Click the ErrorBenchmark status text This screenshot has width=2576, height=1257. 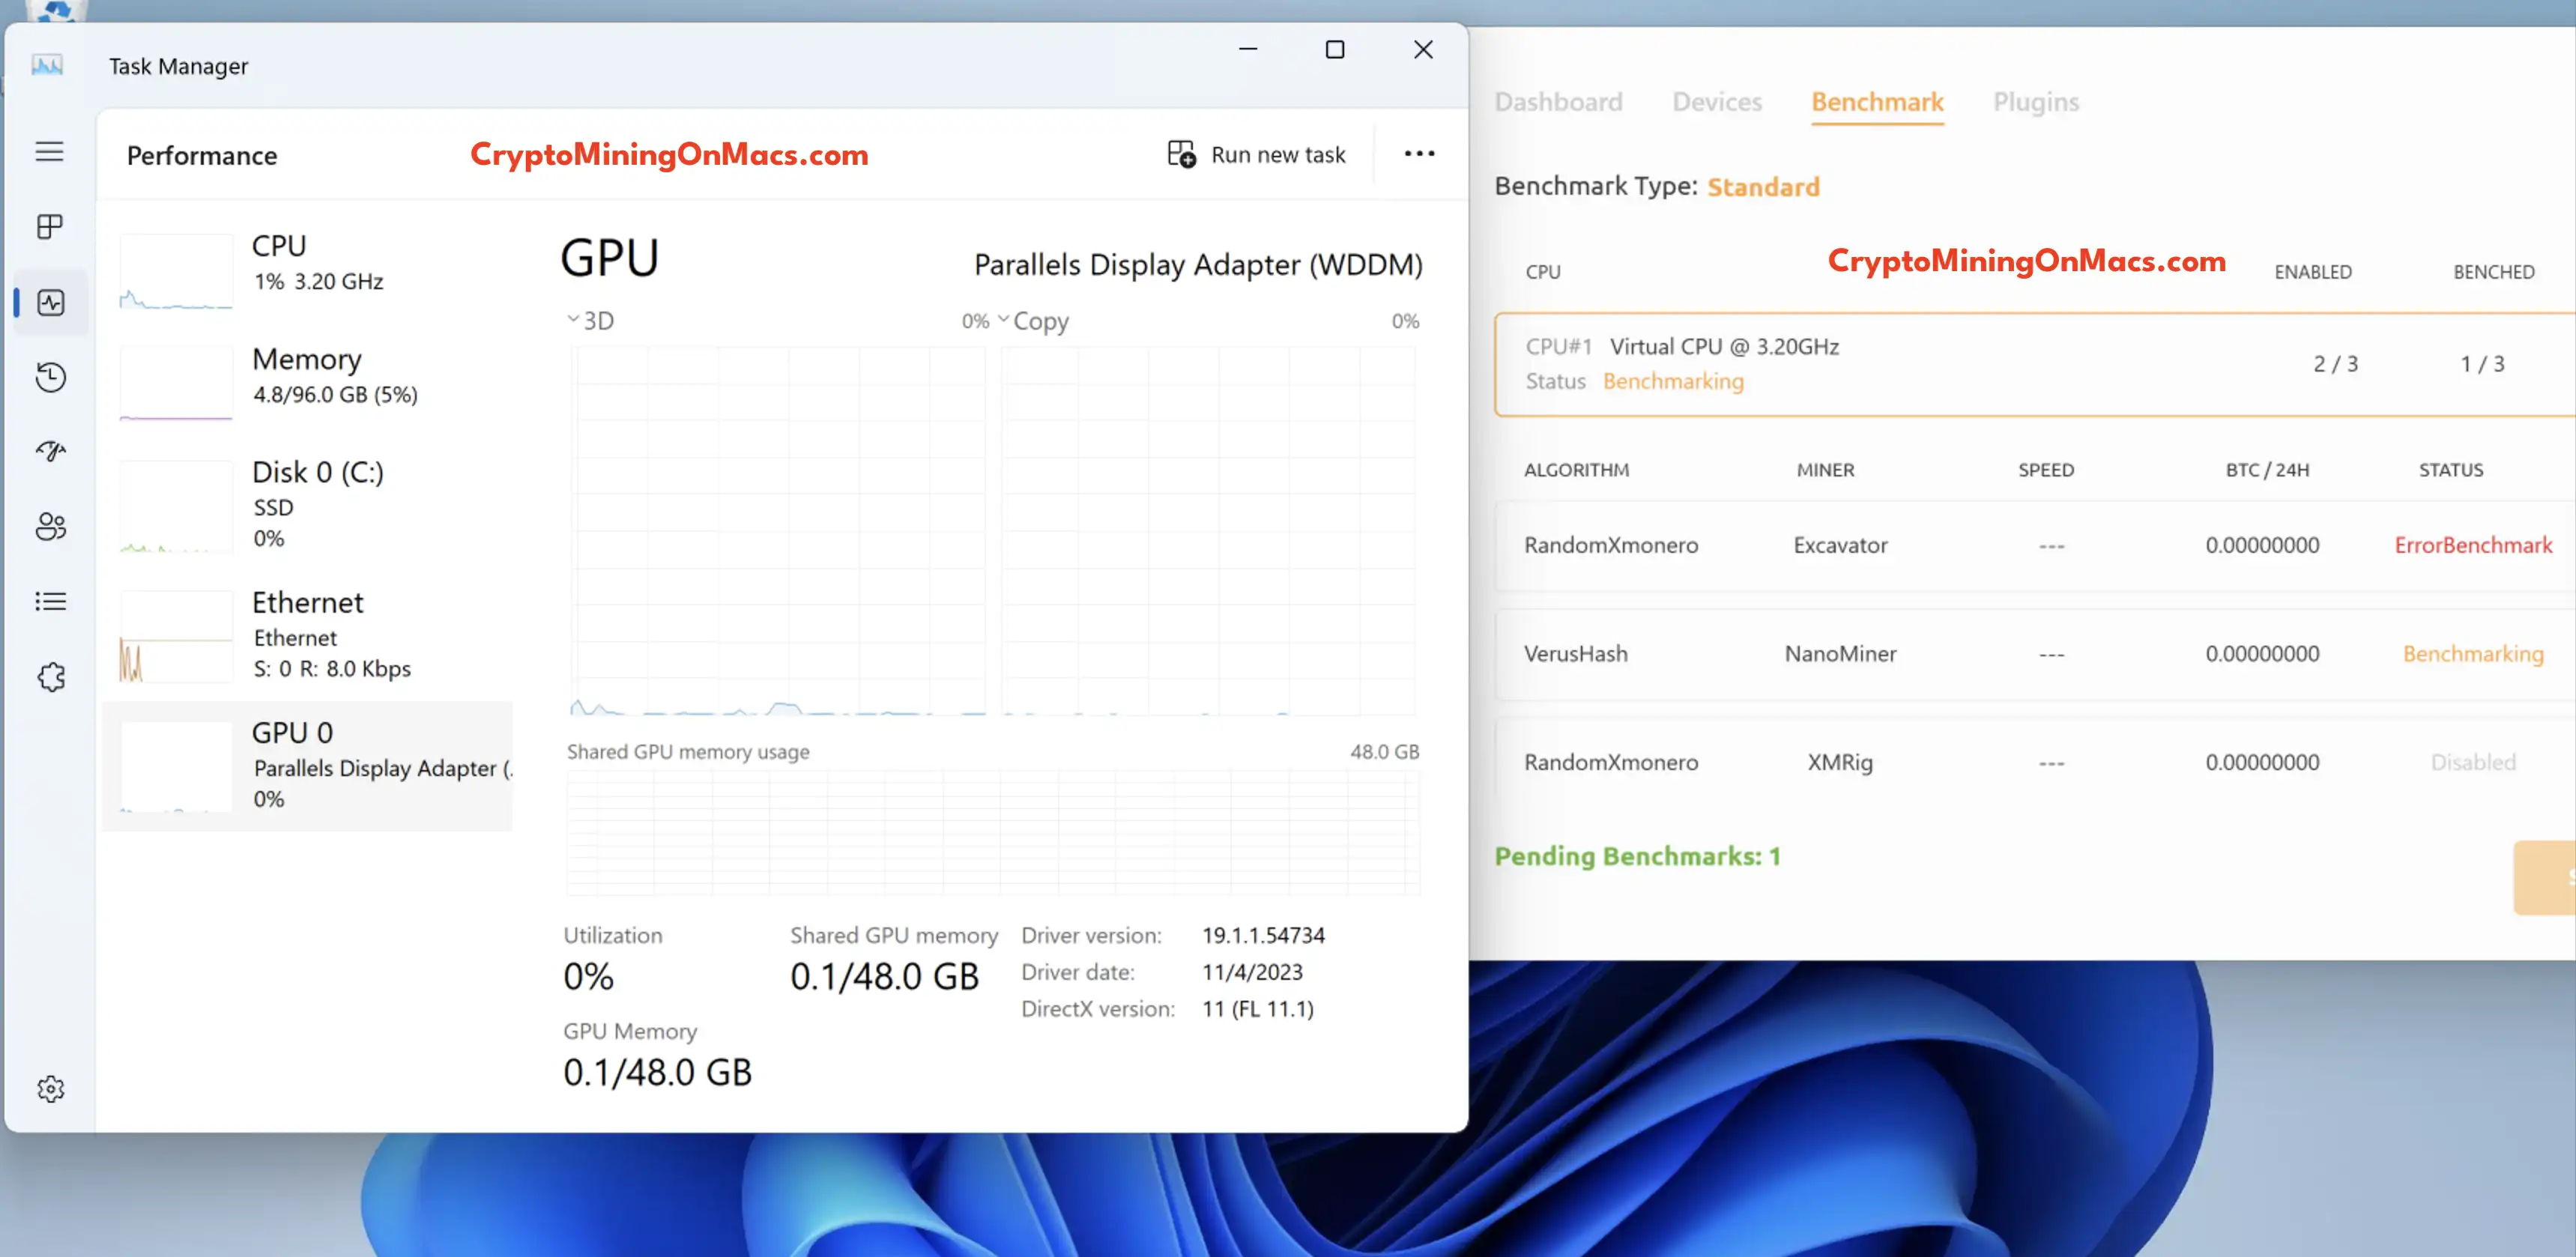click(2473, 545)
